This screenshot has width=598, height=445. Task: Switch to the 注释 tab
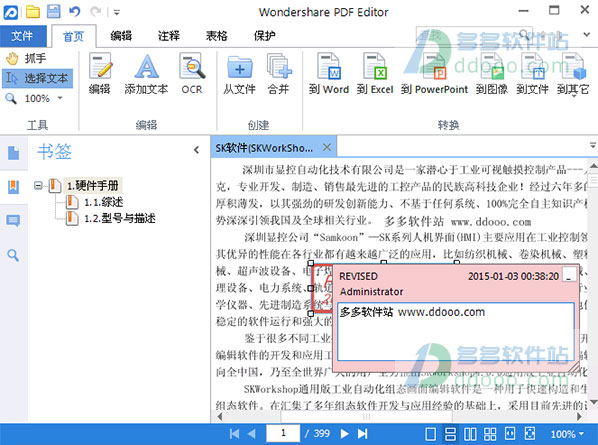169,36
